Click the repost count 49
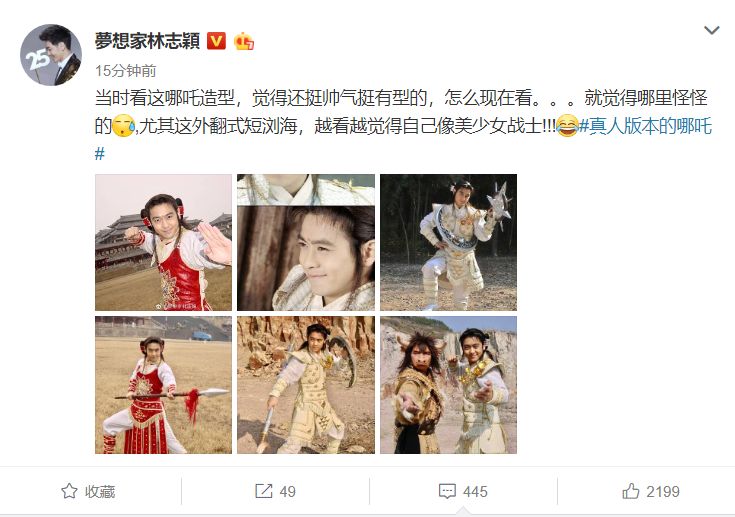This screenshot has width=735, height=517. pos(287,491)
